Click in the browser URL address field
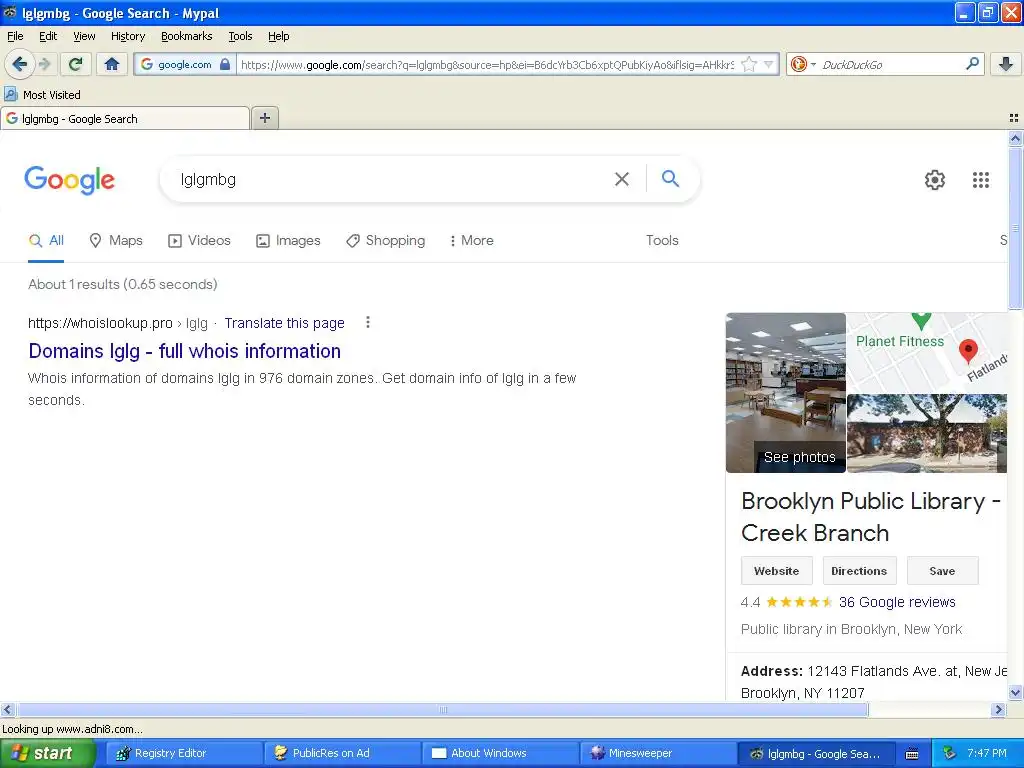Viewport: 1024px width, 768px height. pos(488,64)
